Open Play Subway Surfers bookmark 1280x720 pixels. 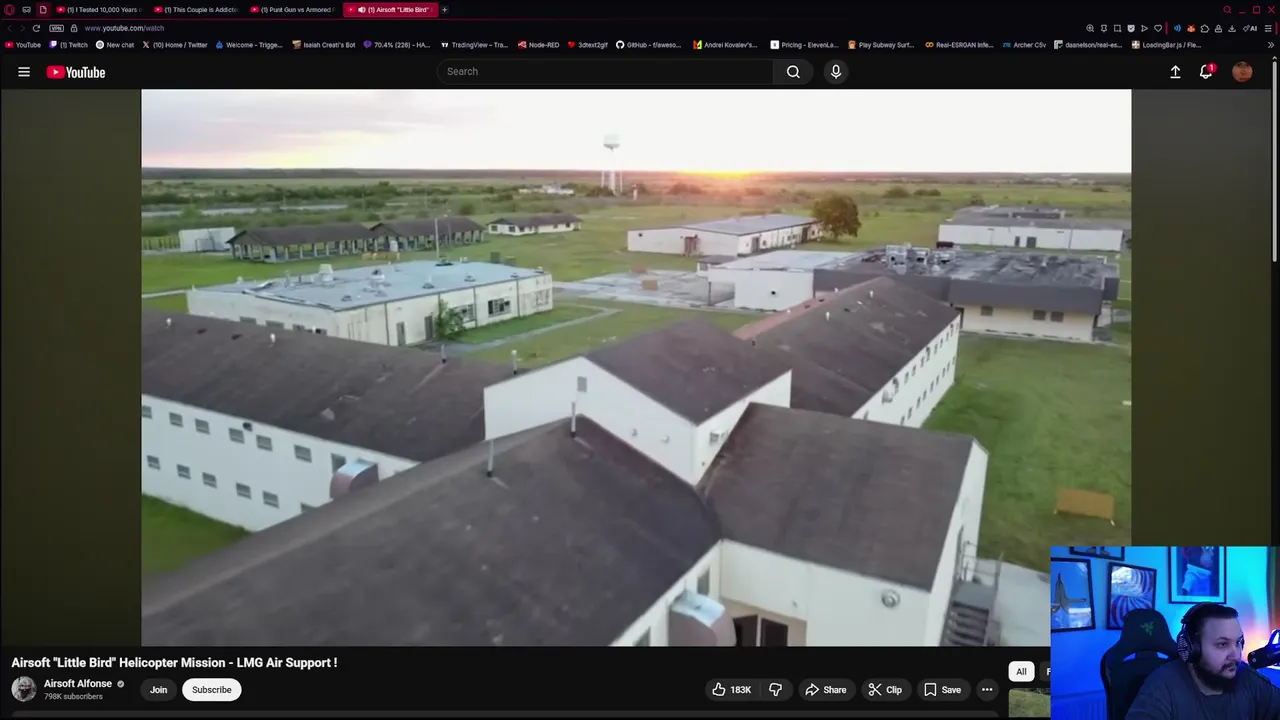tap(881, 45)
